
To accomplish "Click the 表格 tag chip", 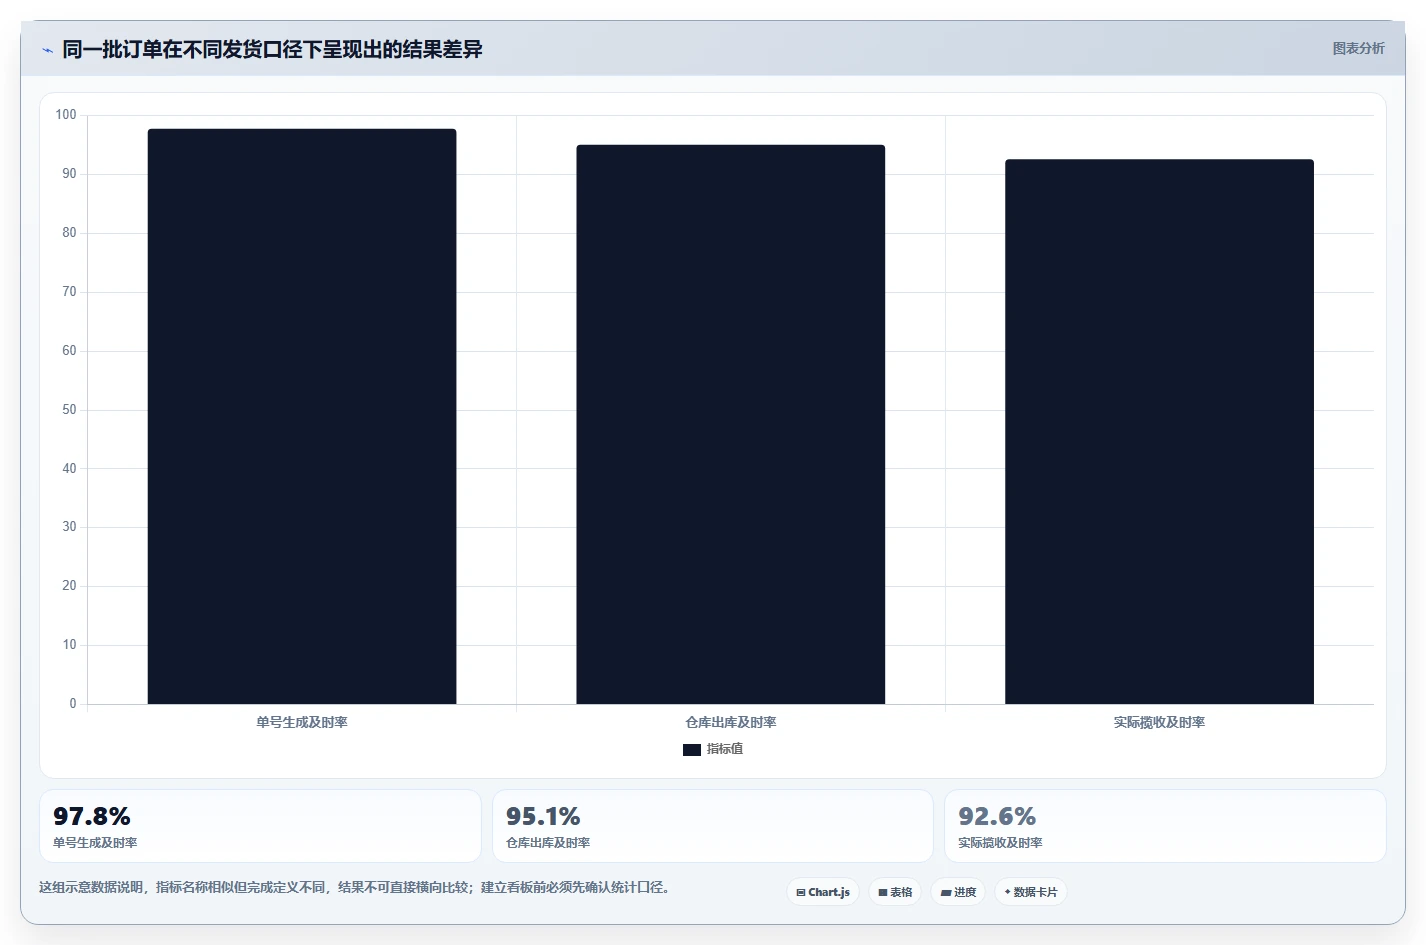I will [x=895, y=892].
